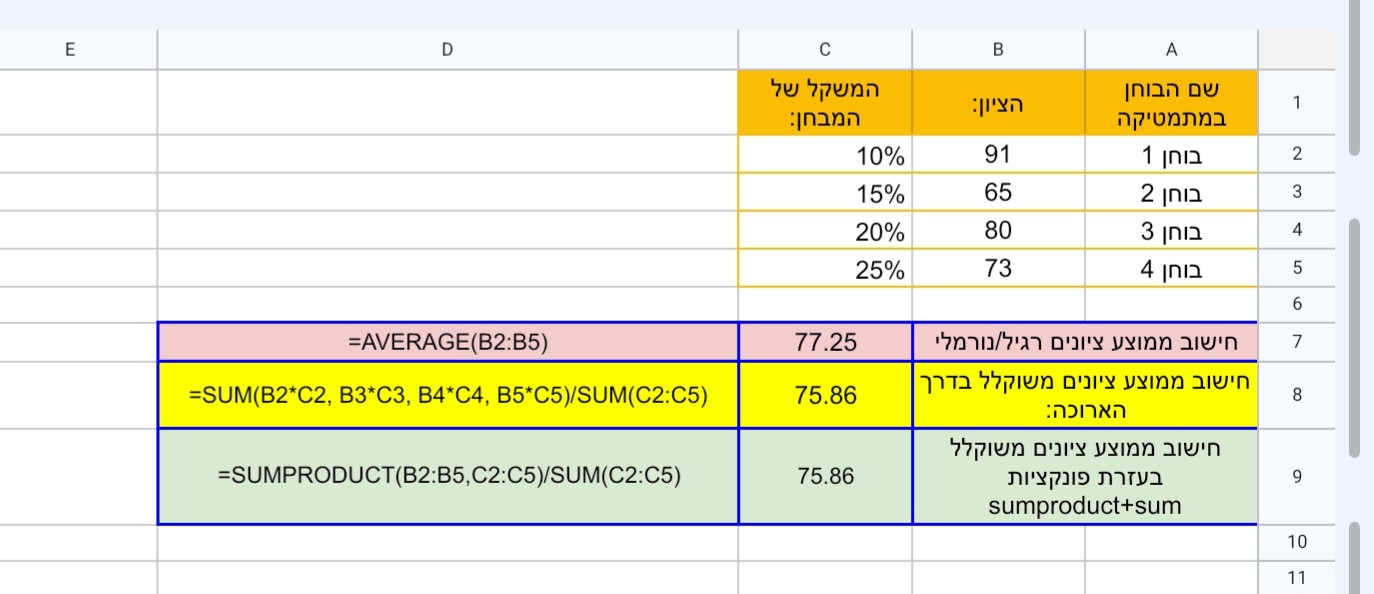
Task: Select row header 1
Action: (x=1297, y=102)
